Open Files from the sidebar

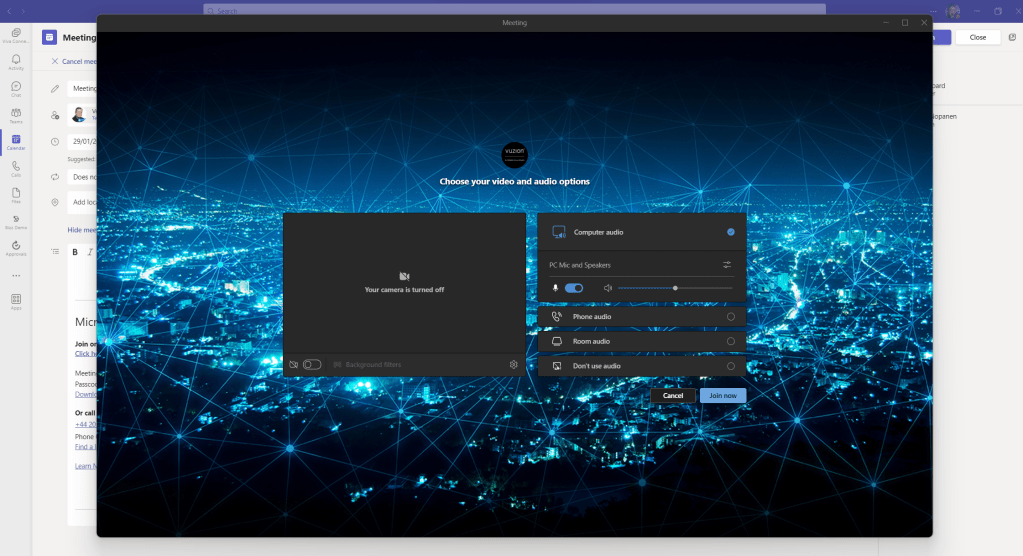point(16,194)
